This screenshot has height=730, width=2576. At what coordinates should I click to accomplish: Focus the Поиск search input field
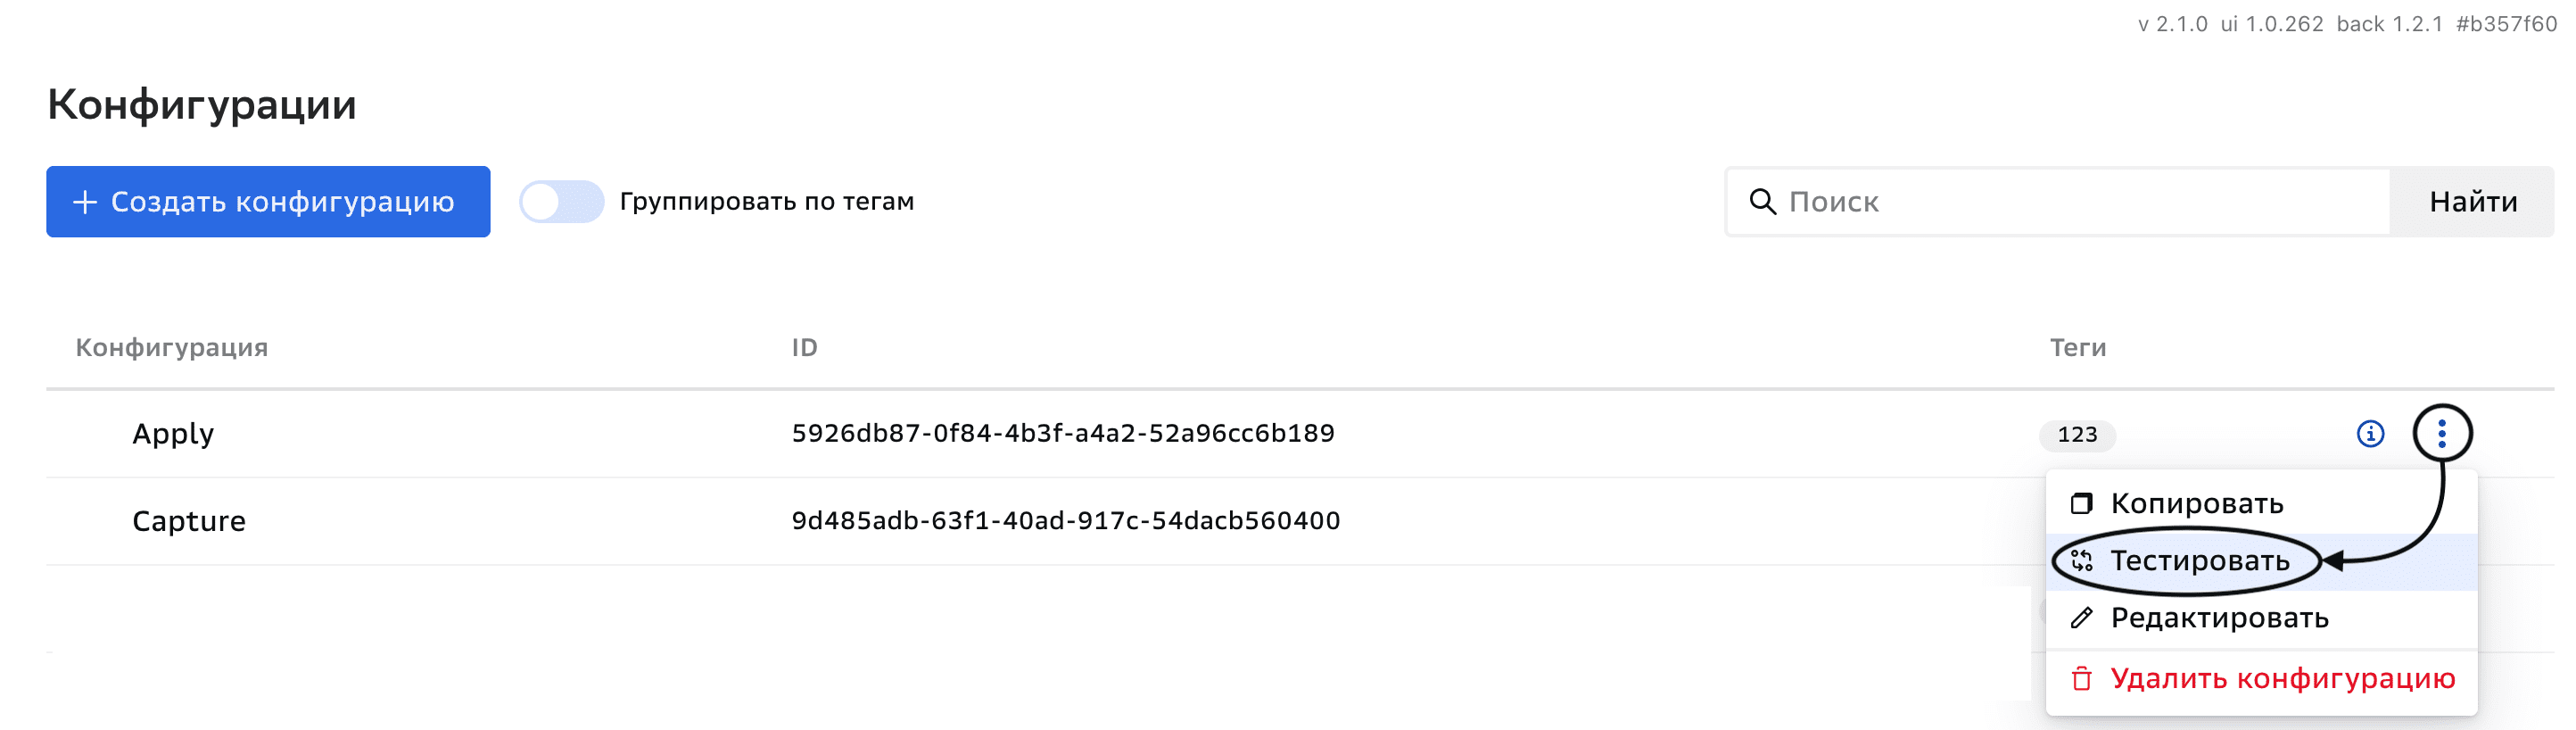coord(2080,202)
